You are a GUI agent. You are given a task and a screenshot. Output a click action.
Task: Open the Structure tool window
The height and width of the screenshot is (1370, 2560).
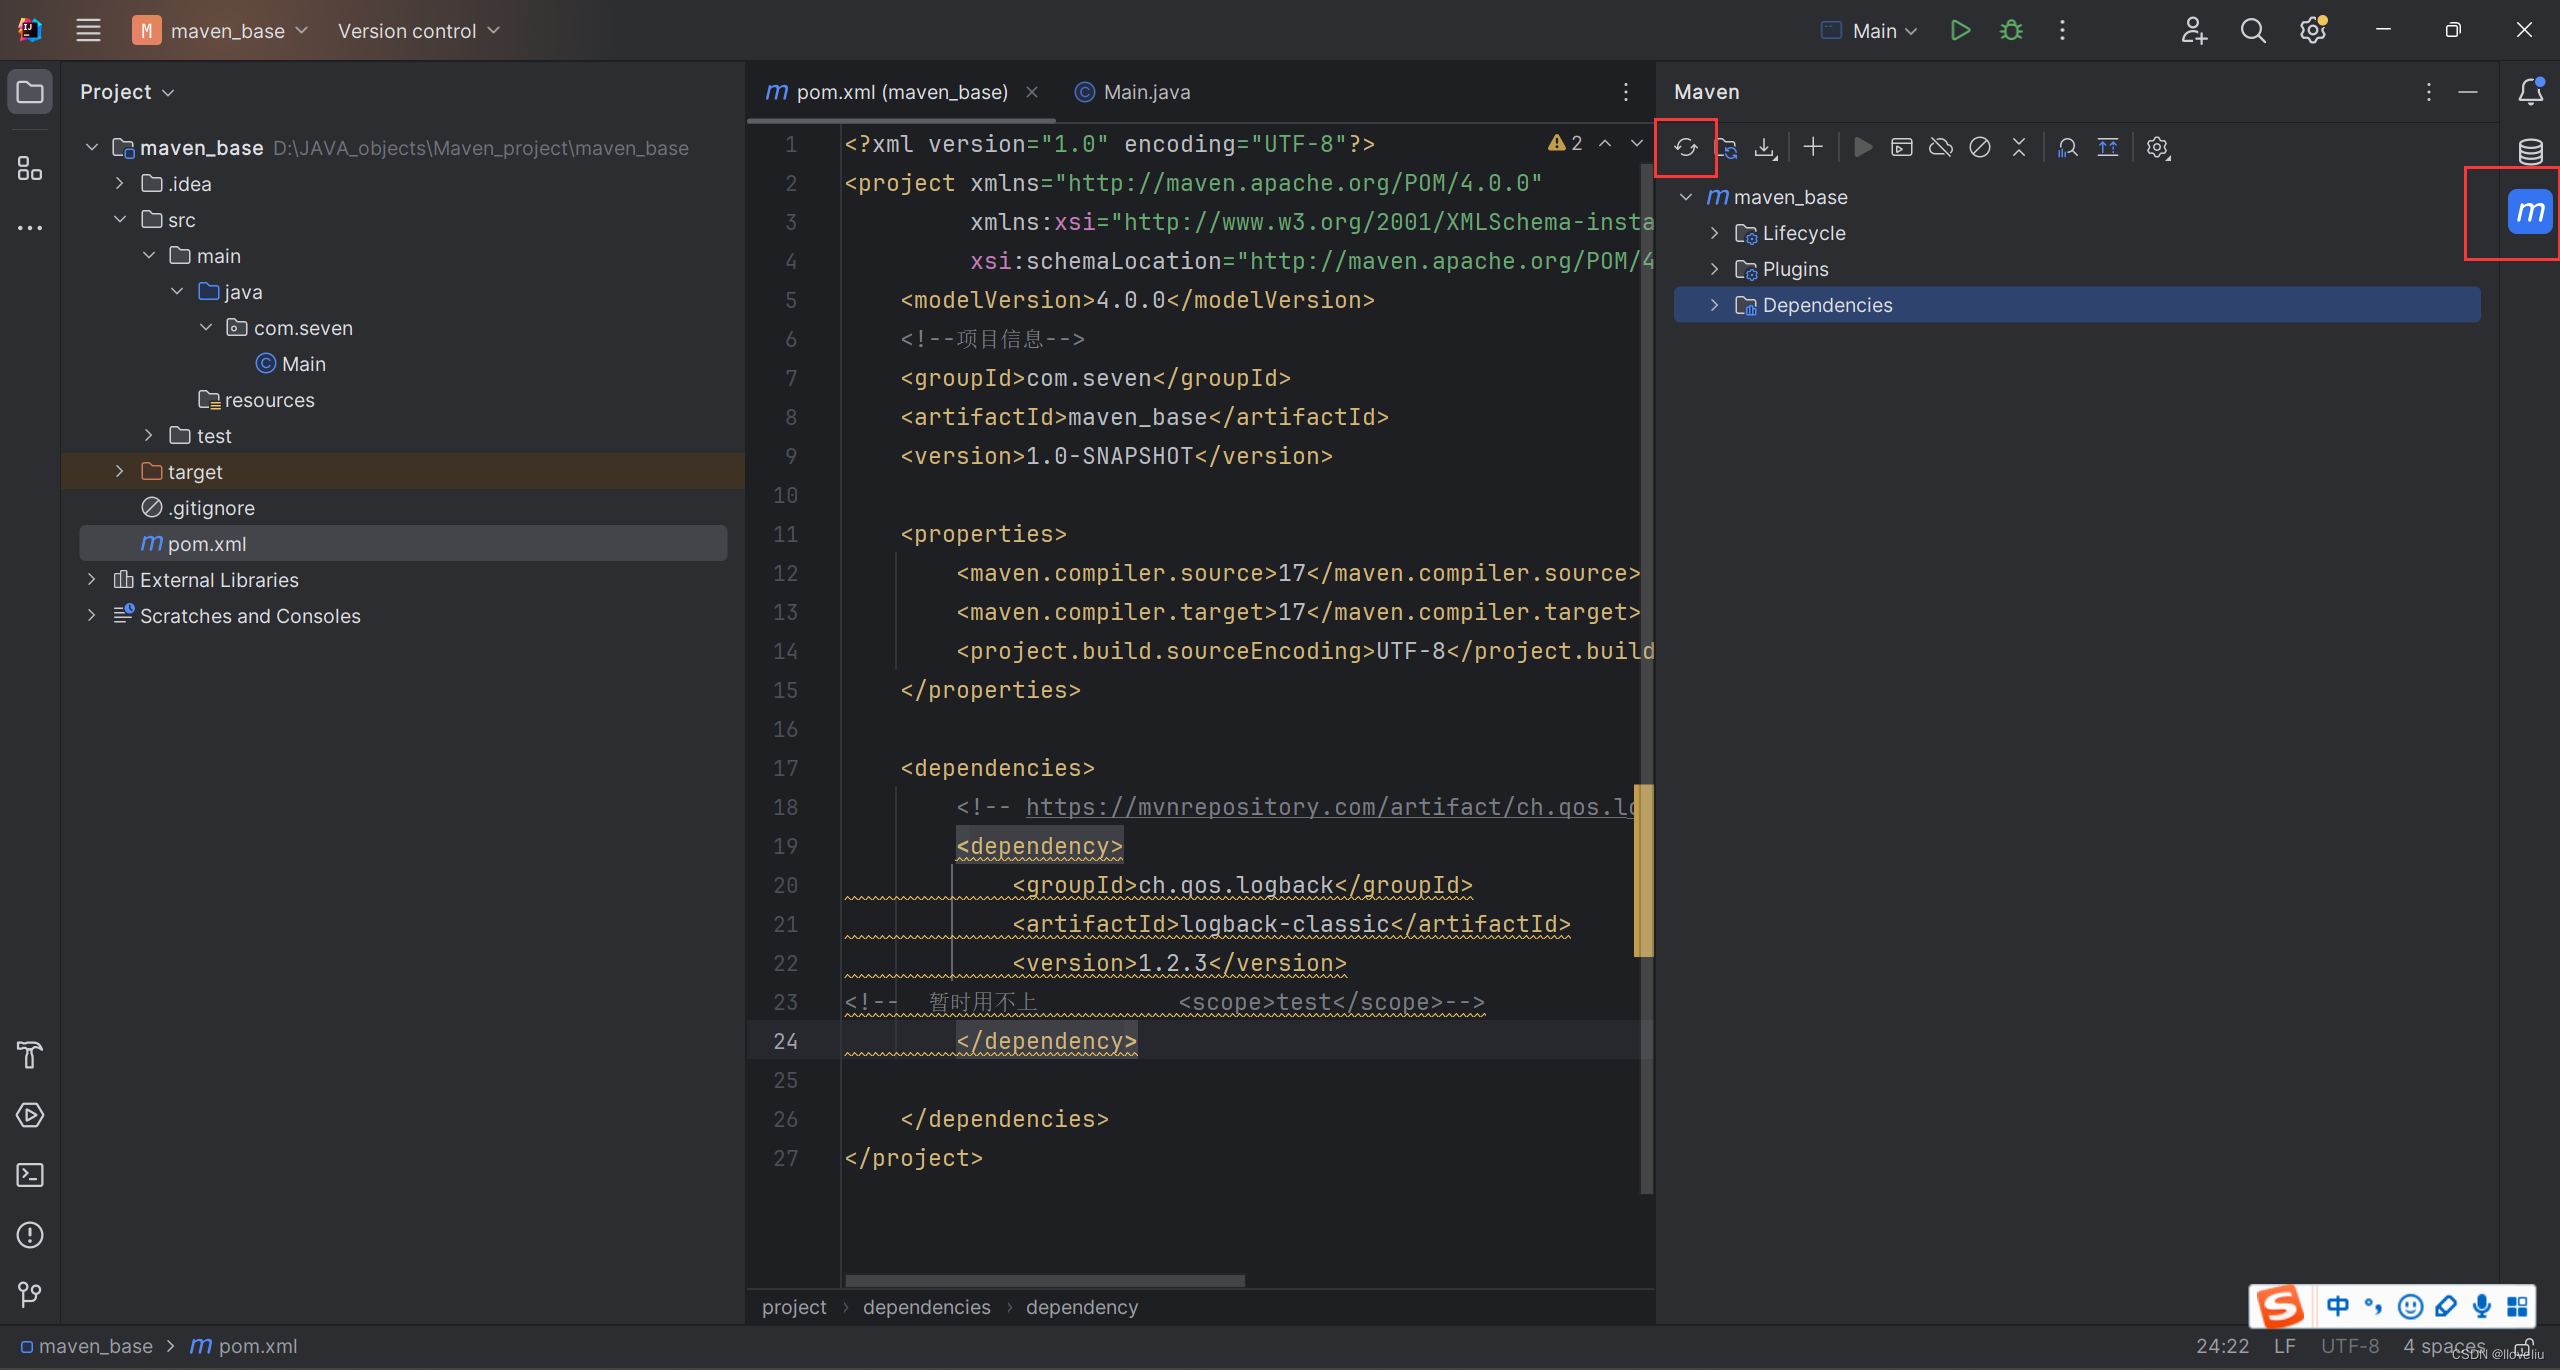coord(30,168)
